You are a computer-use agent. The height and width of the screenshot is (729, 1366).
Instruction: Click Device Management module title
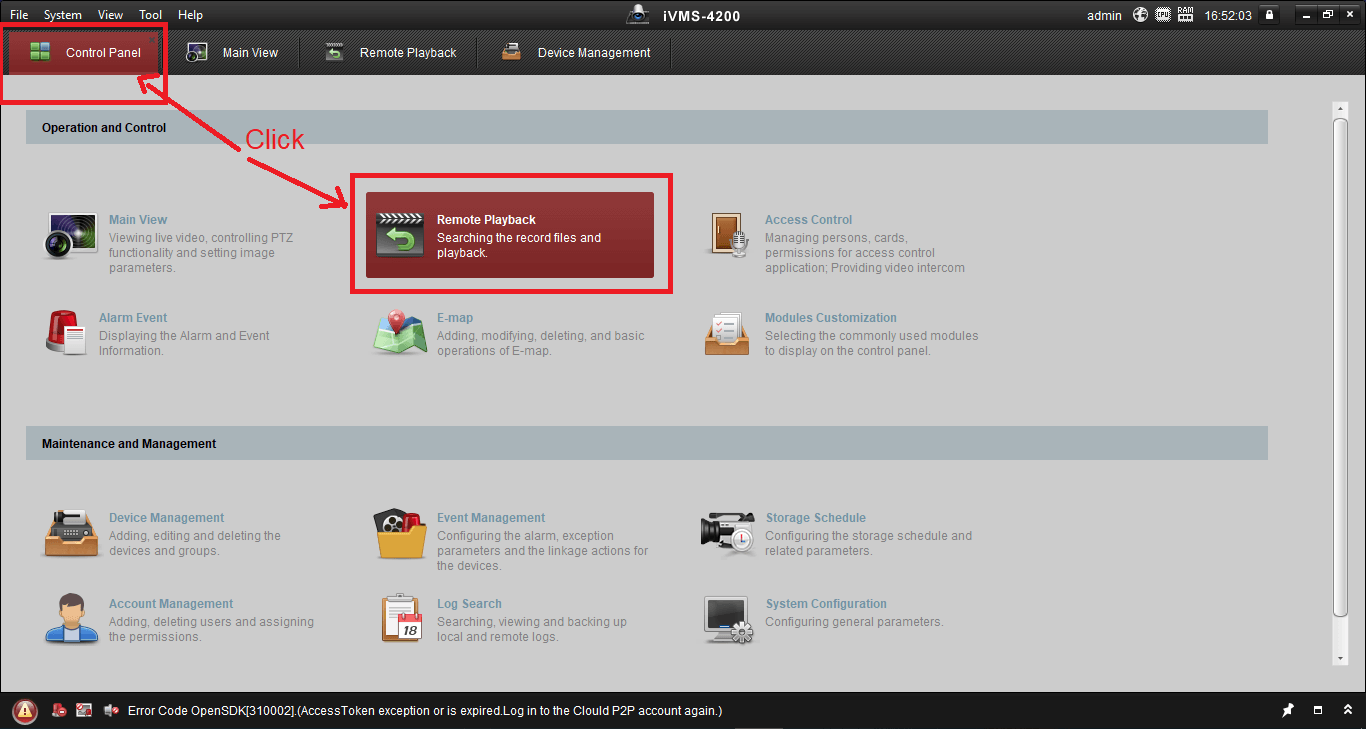click(167, 518)
